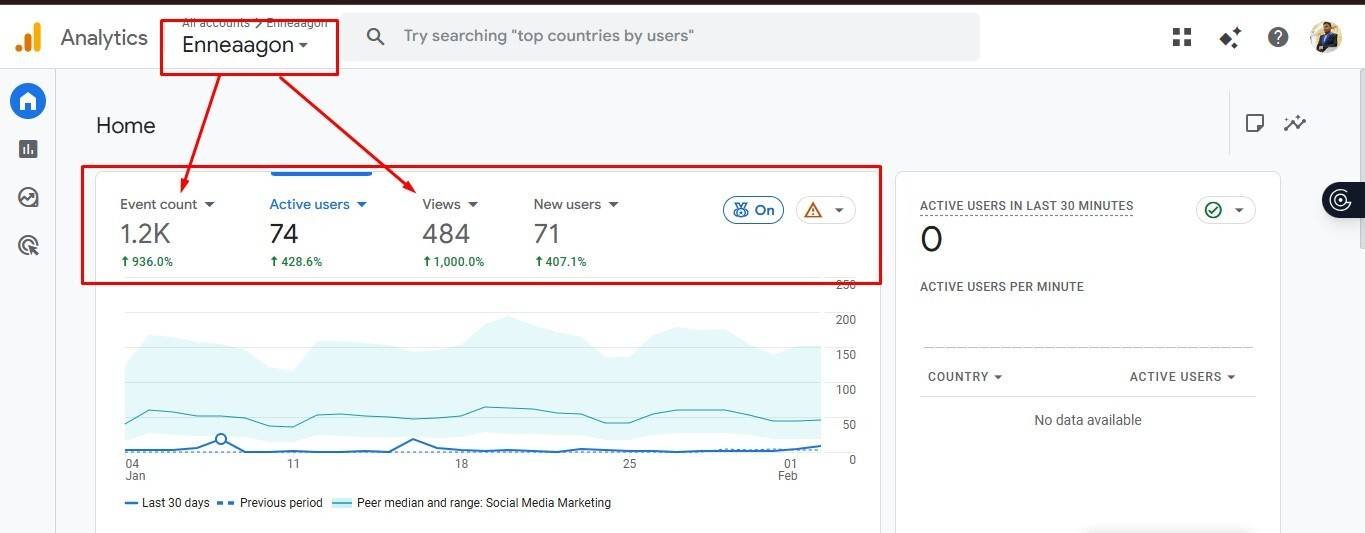
Task: Click the Previous period legend entry
Action: (x=270, y=503)
